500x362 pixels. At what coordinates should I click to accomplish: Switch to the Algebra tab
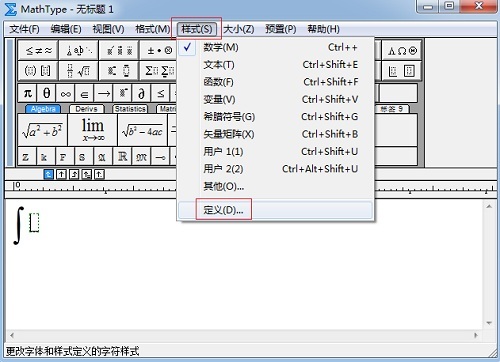pos(43,109)
